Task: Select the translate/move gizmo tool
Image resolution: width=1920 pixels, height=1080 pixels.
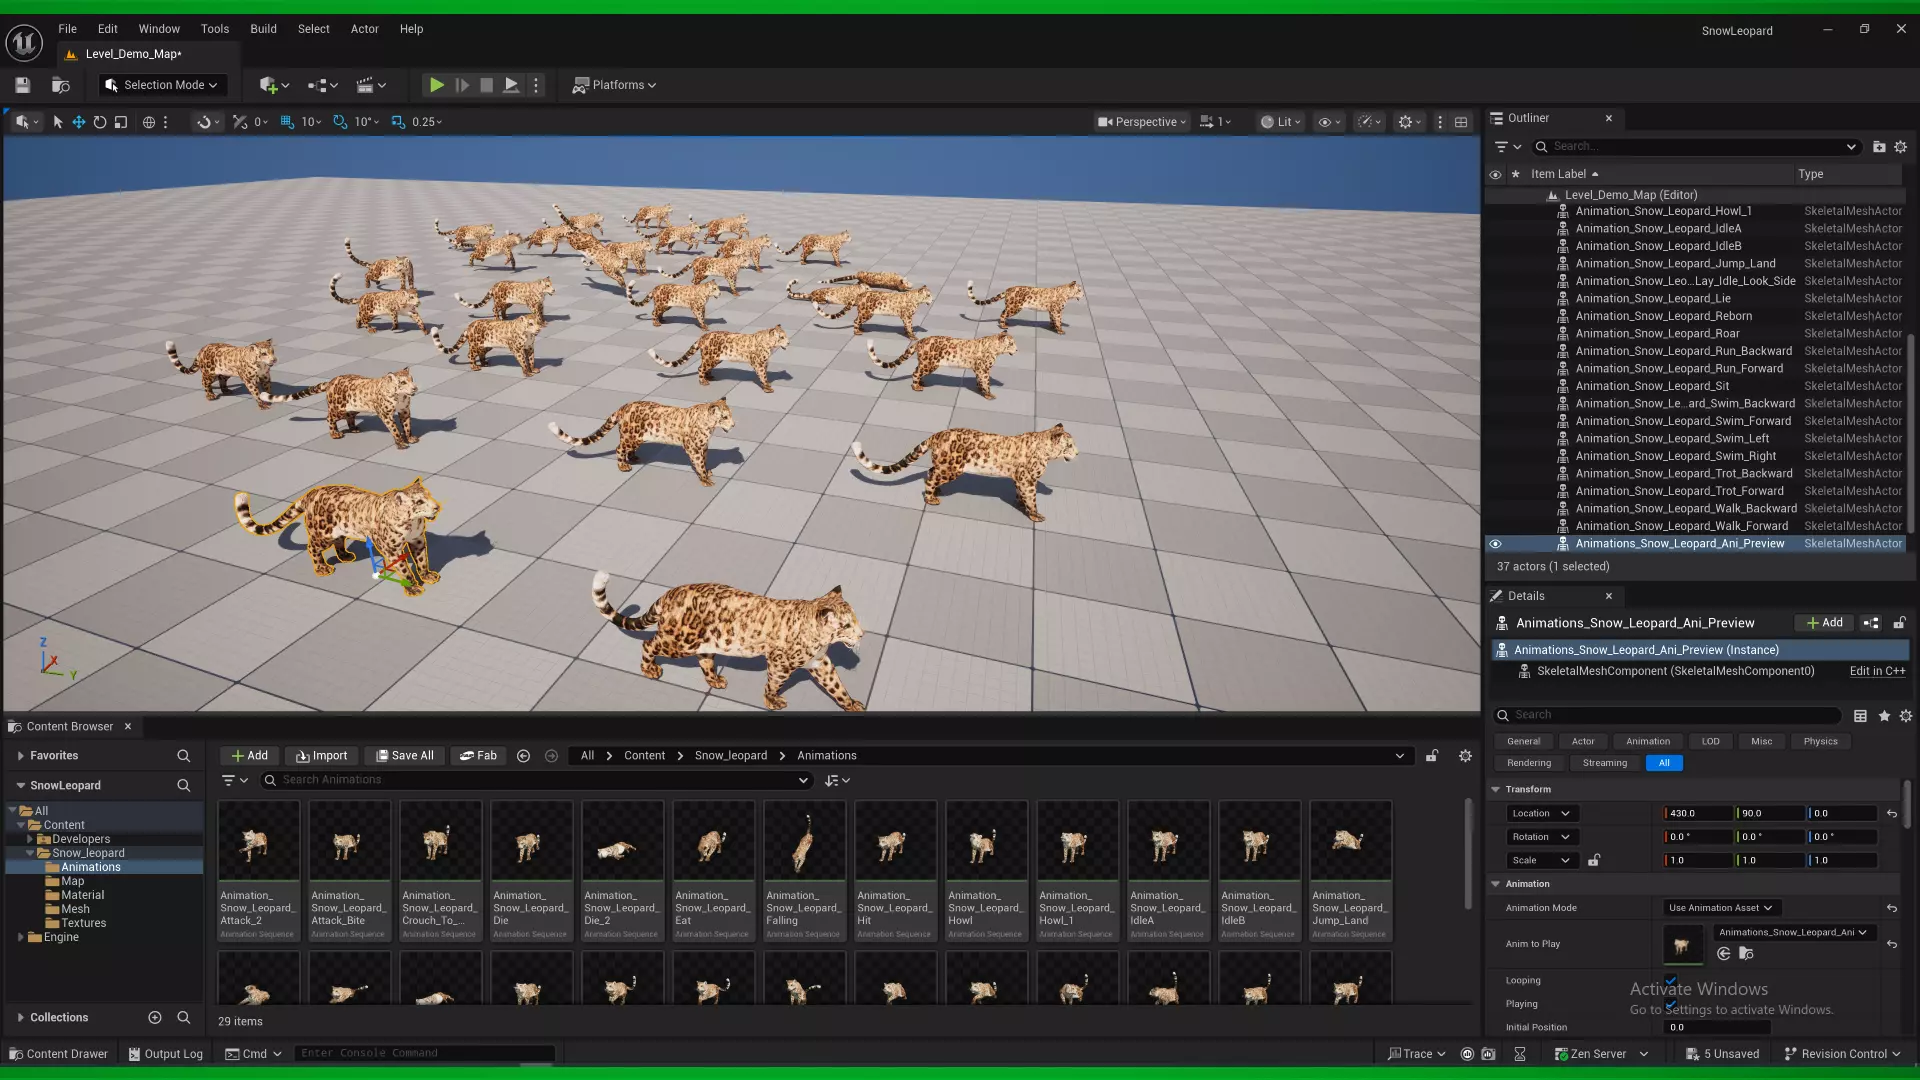Action: point(78,122)
